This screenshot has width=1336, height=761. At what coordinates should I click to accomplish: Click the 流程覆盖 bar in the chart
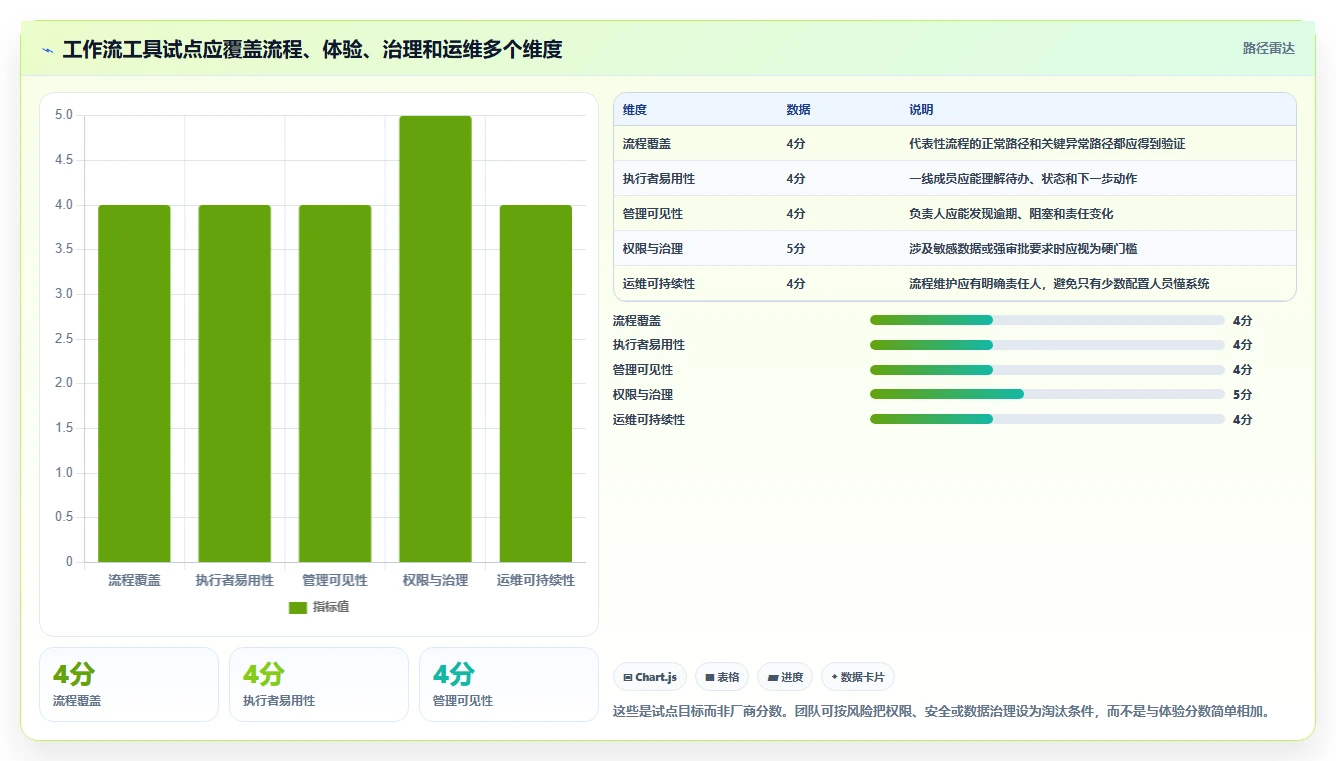point(134,383)
